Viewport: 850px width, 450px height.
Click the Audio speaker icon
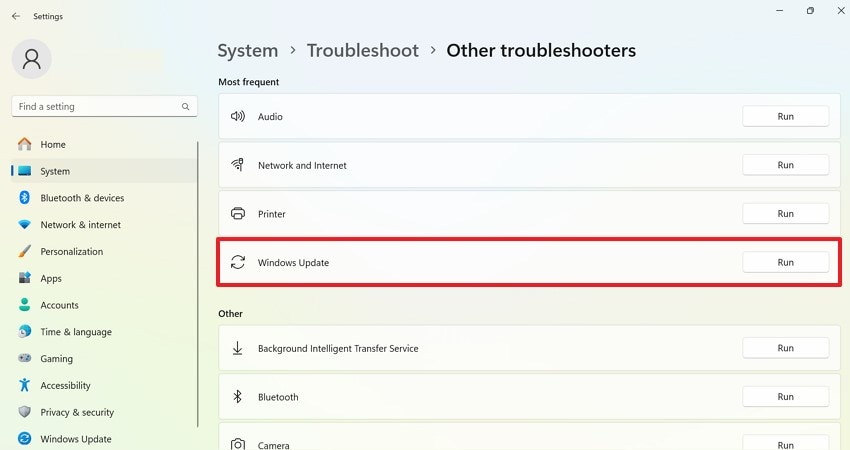pos(237,116)
